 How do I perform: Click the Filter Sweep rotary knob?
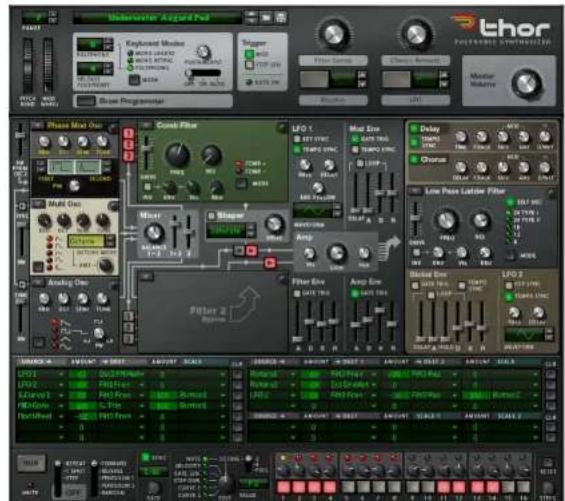point(334,34)
